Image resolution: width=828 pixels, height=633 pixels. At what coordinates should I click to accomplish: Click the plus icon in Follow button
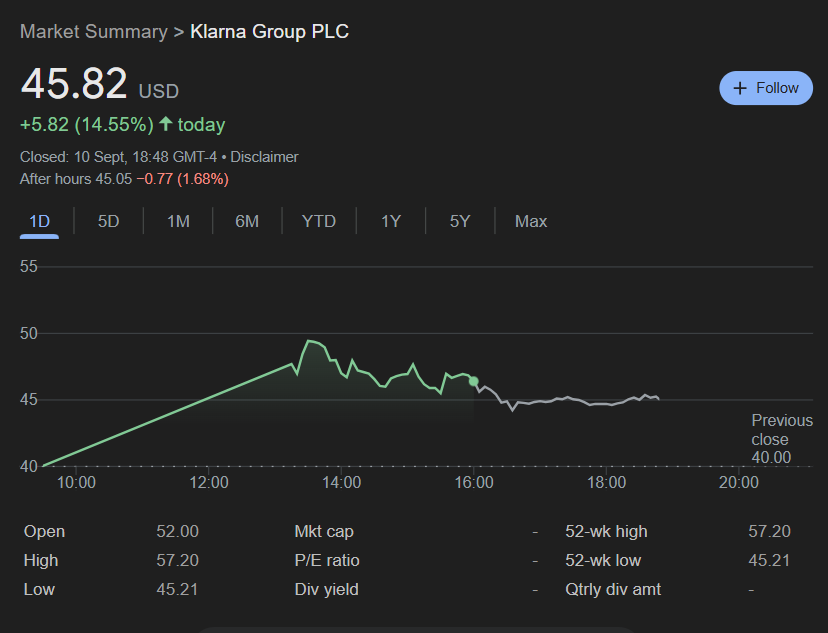click(740, 88)
